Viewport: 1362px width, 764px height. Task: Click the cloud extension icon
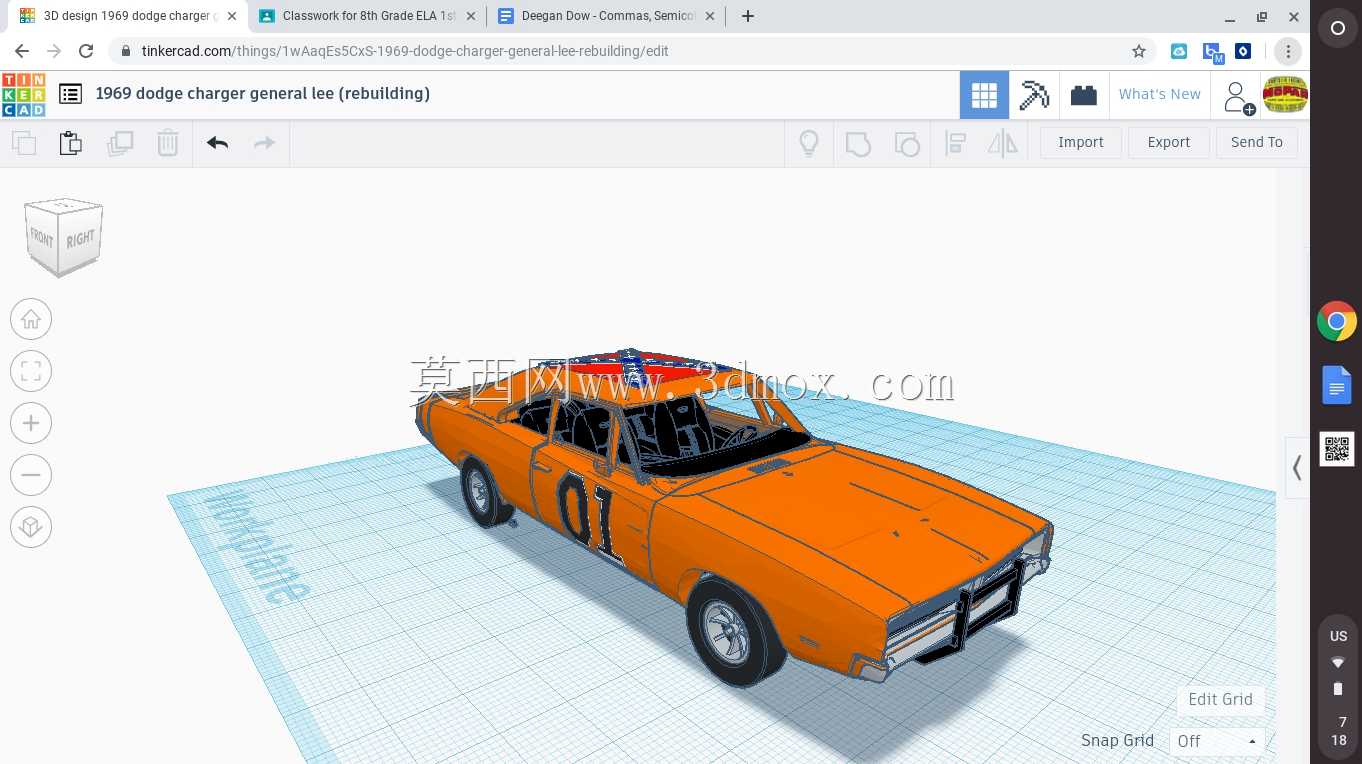[x=1179, y=51]
